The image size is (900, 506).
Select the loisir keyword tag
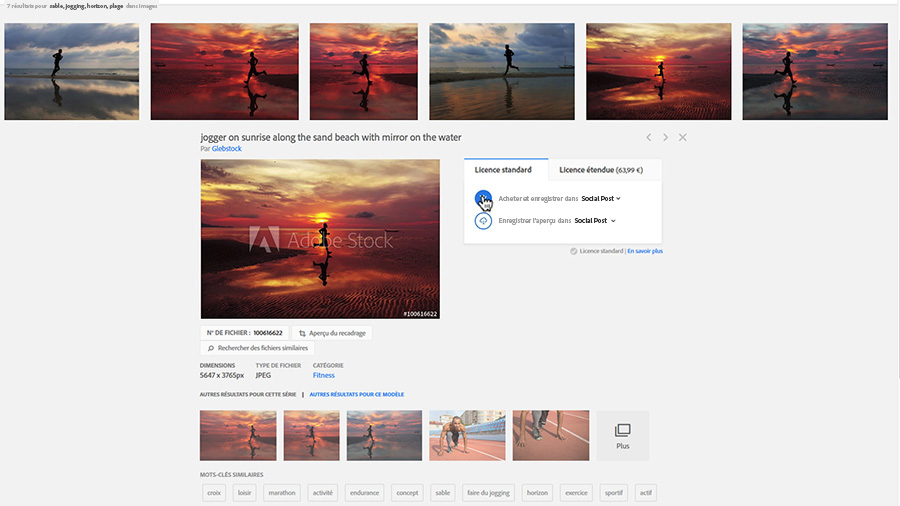click(x=245, y=493)
